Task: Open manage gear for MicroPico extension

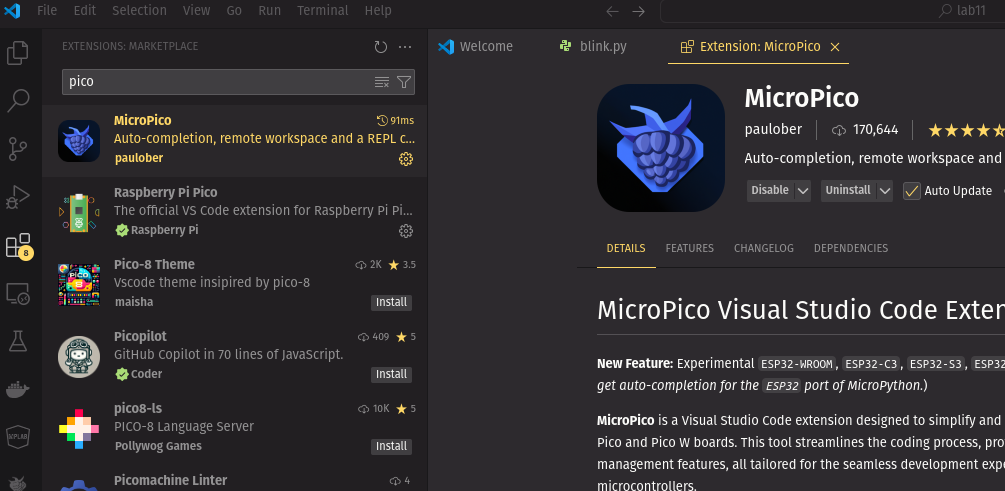Action: click(x=406, y=159)
